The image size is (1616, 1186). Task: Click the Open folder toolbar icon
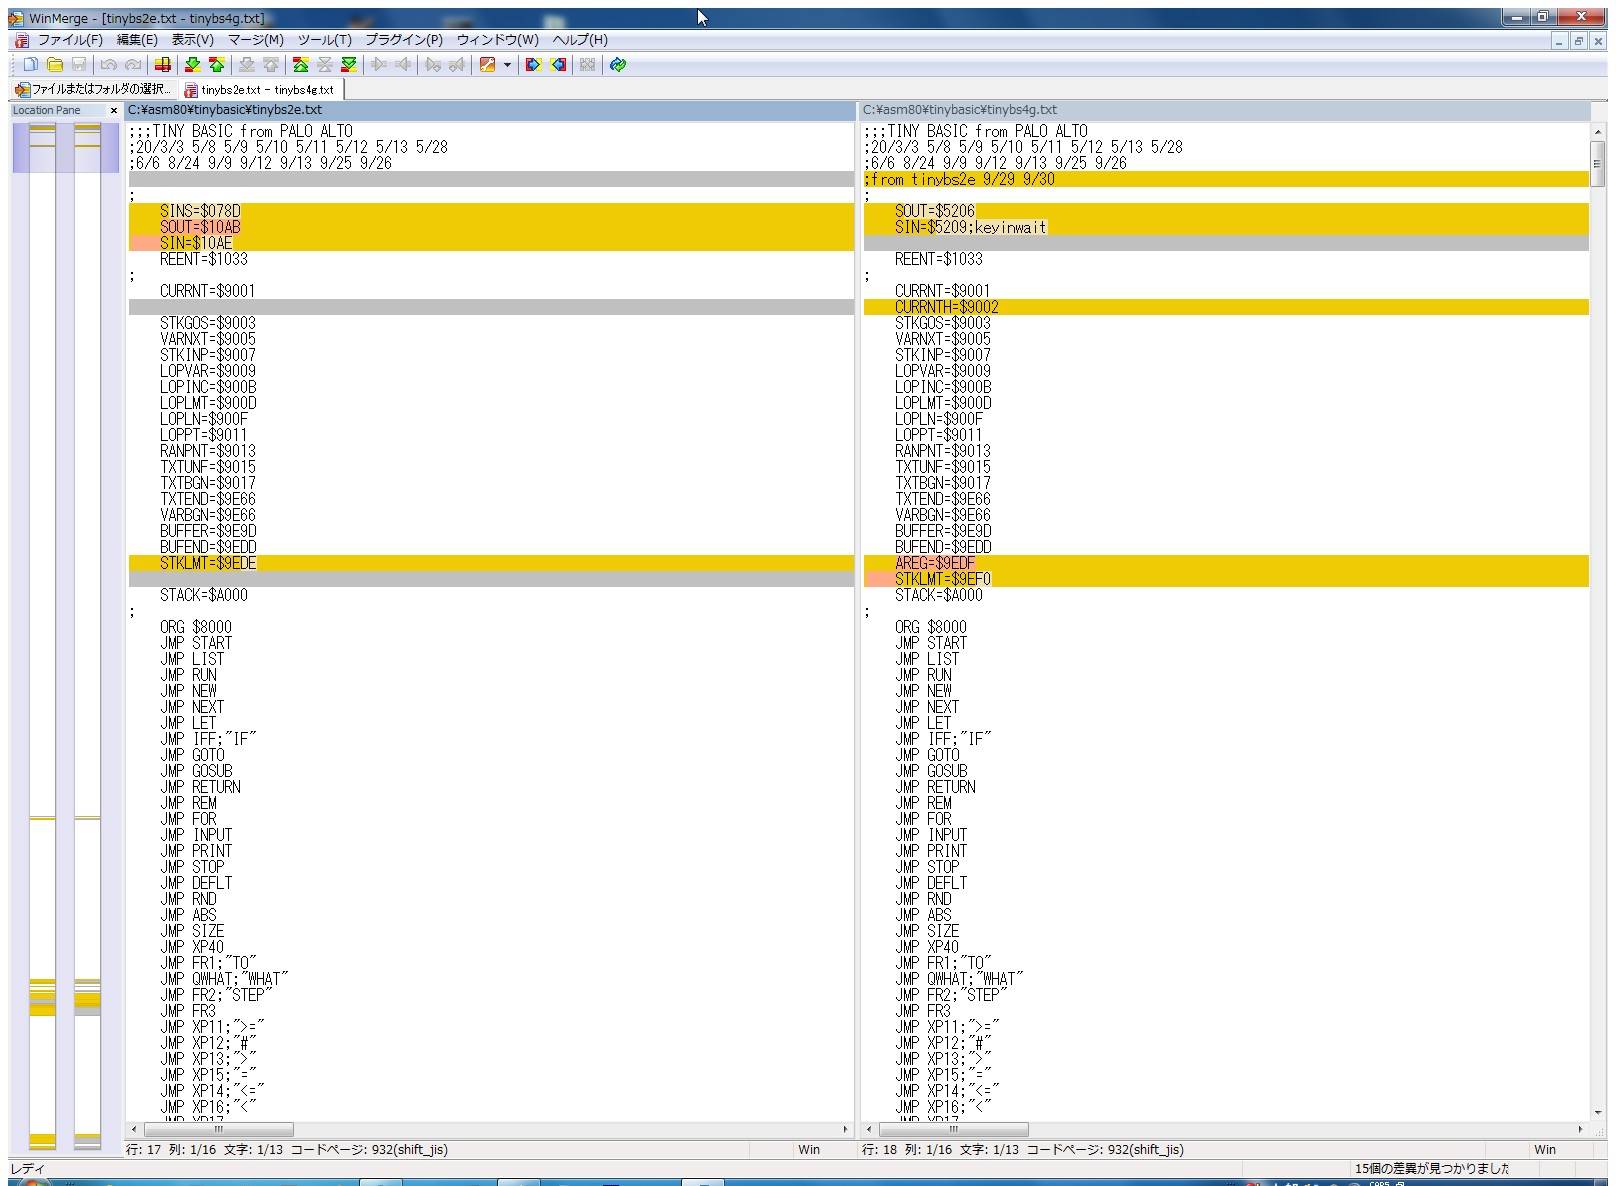coord(55,64)
